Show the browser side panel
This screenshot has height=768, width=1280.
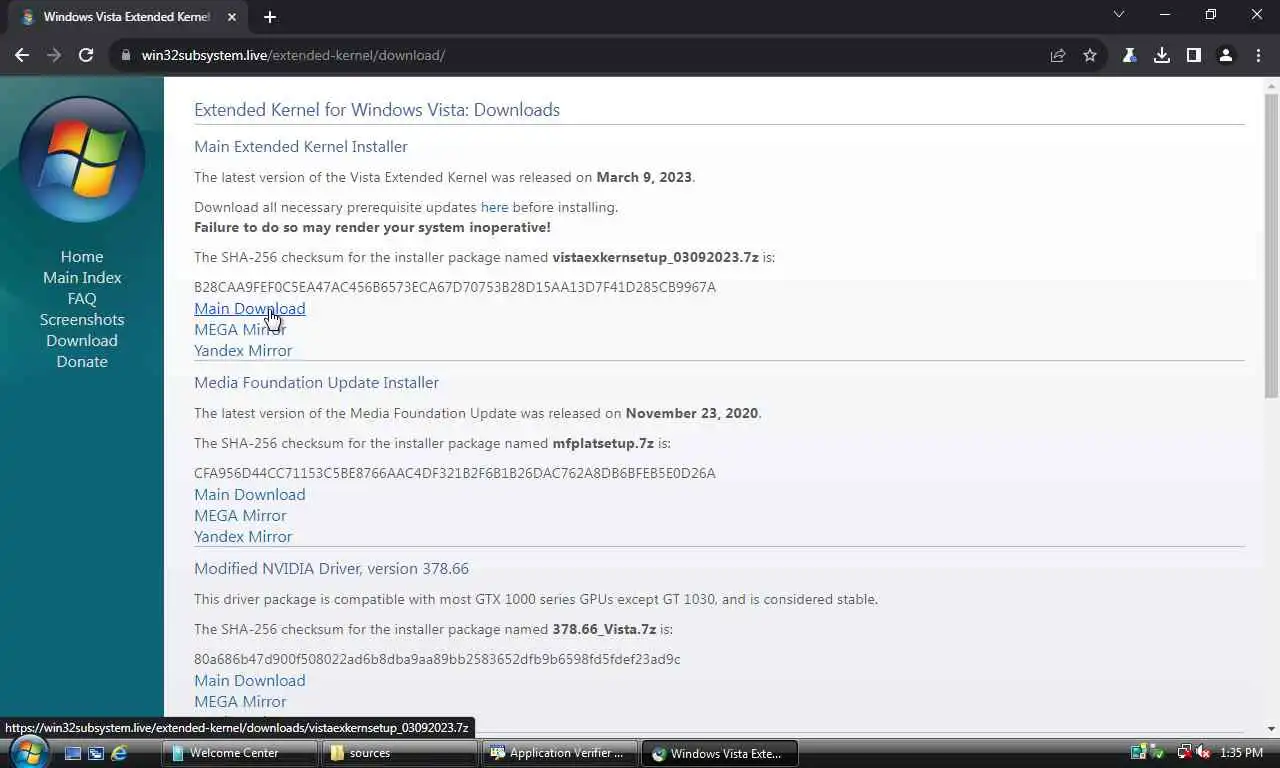[x=1194, y=55]
